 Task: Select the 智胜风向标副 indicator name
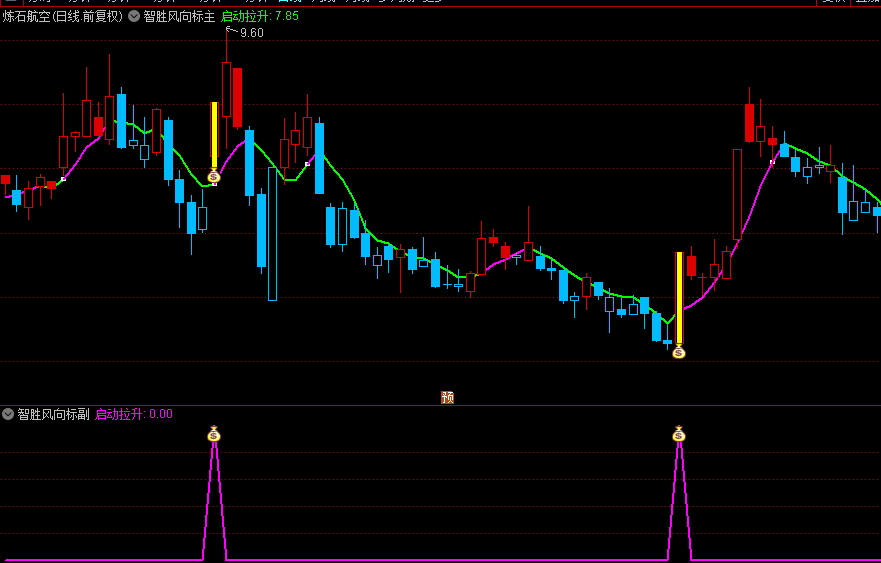(53, 415)
